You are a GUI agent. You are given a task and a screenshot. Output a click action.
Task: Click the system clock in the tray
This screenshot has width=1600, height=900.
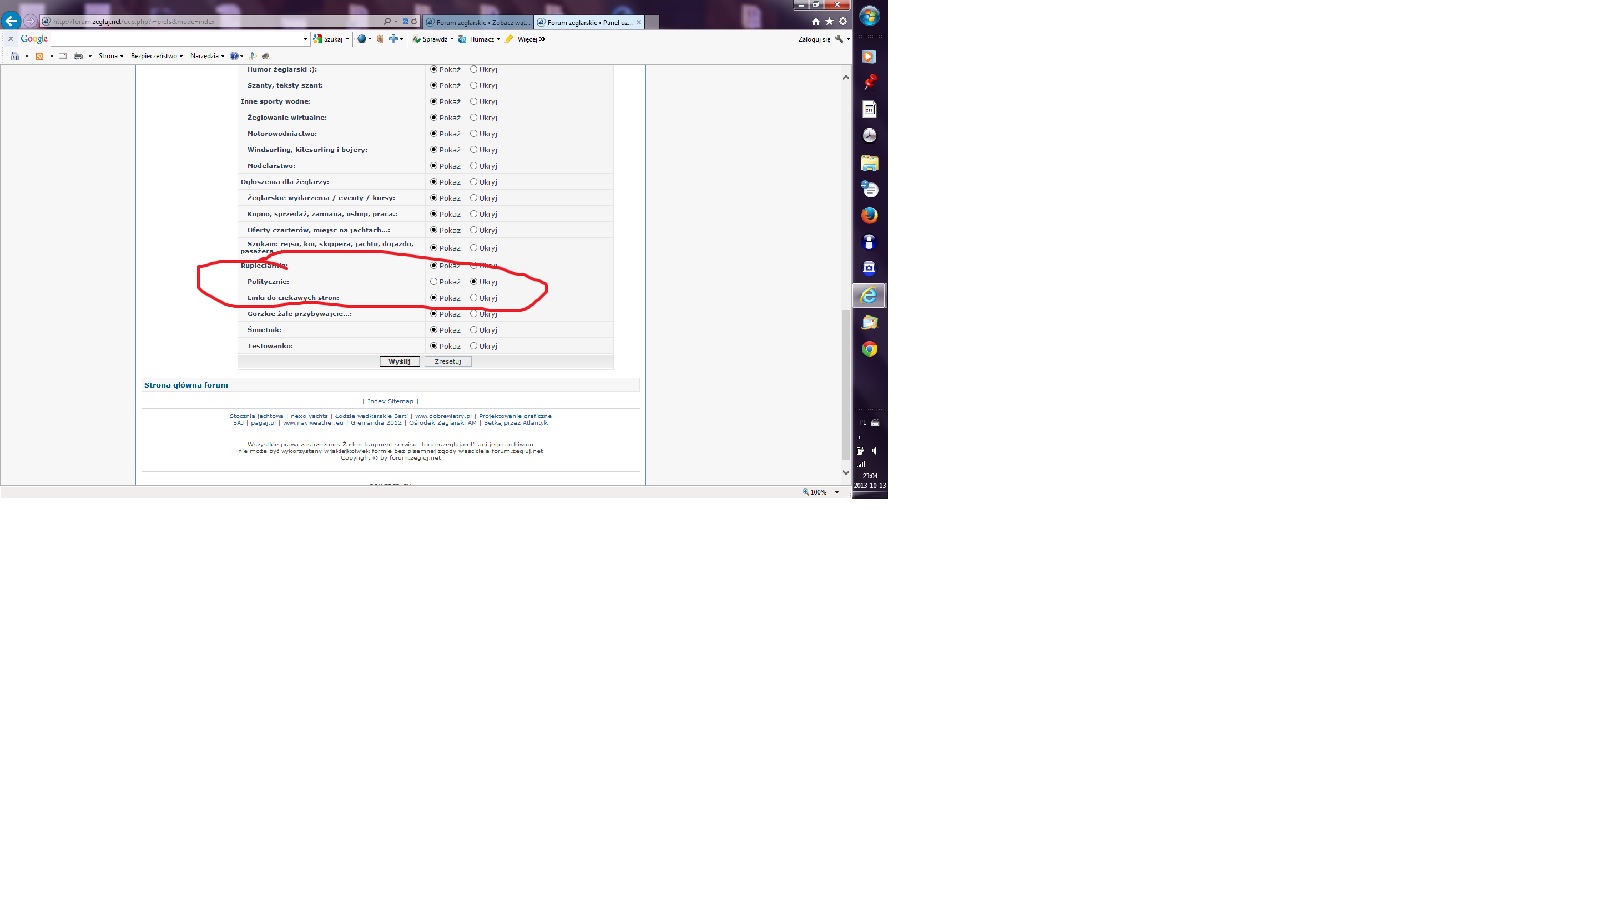click(870, 480)
